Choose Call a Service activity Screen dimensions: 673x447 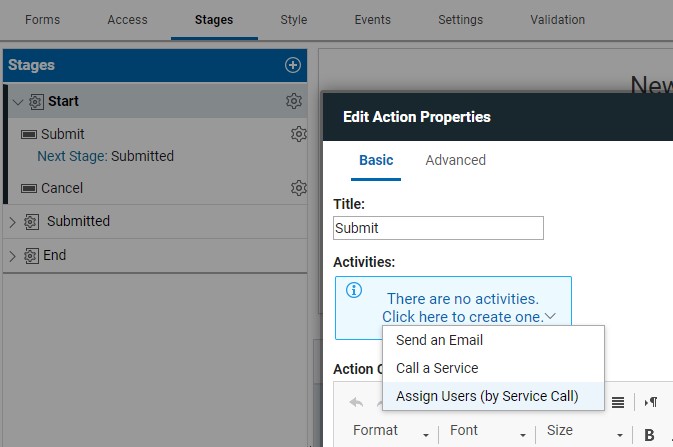pos(493,368)
